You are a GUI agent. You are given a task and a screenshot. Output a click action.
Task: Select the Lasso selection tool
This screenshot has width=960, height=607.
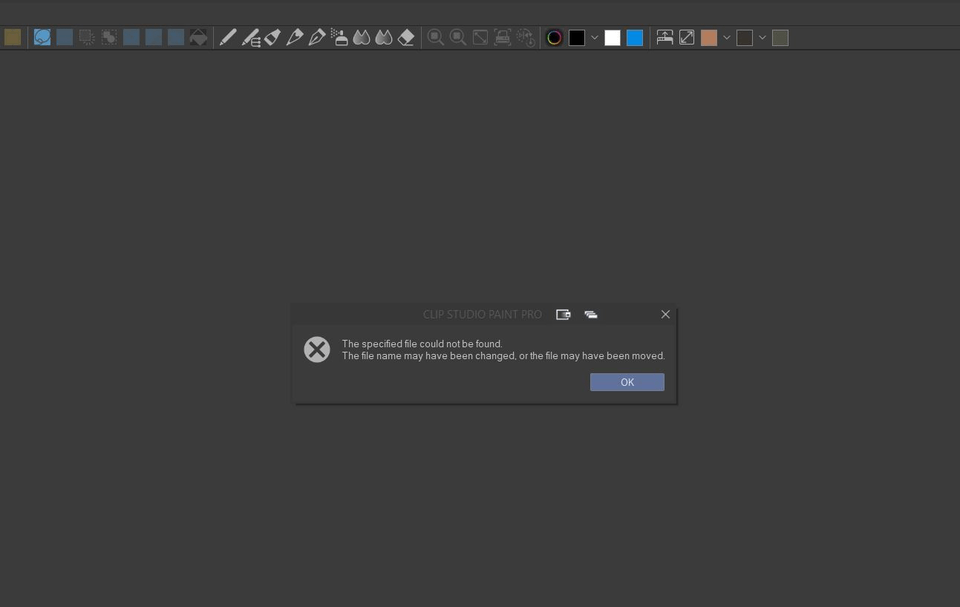(41, 37)
